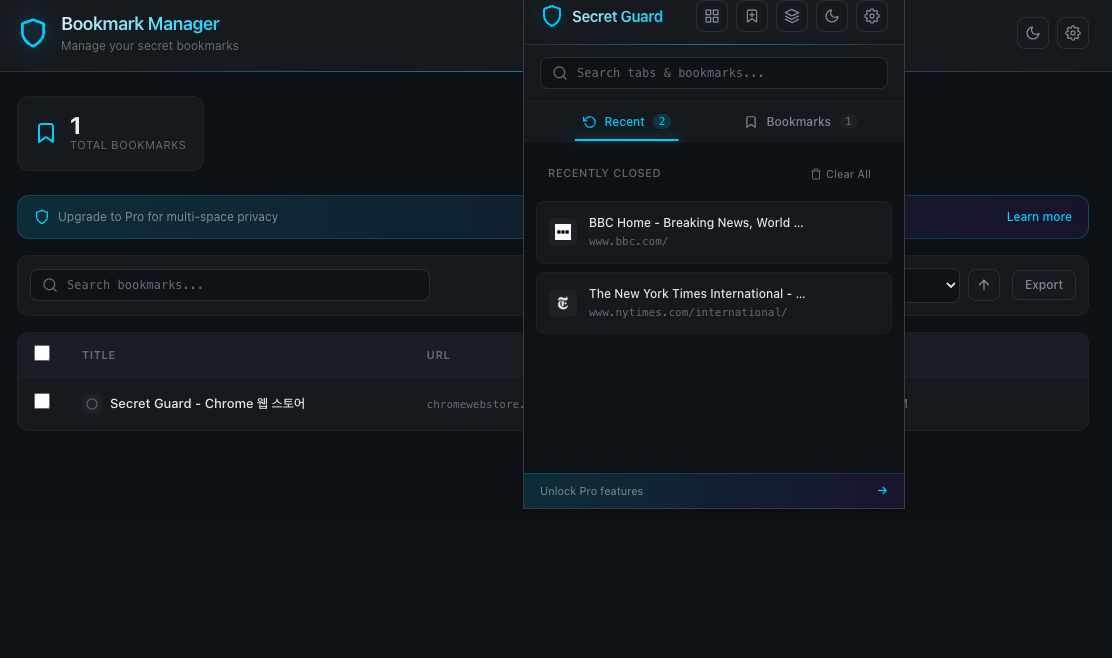Select the radio circle beside Secret Guard bookmark
This screenshot has height=658, width=1112.
(x=91, y=403)
